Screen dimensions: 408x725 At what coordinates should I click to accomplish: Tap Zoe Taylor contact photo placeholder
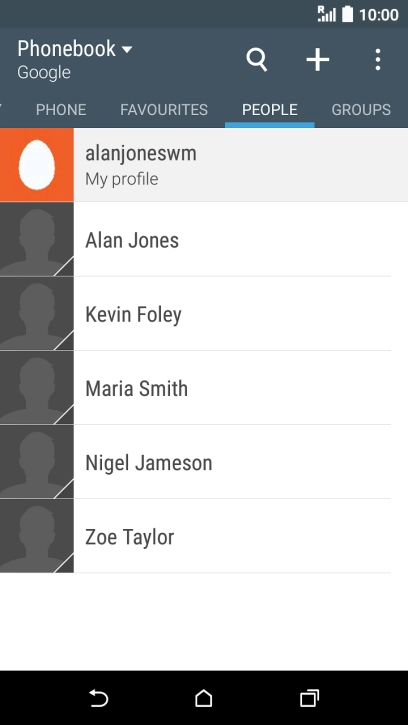coord(37,536)
